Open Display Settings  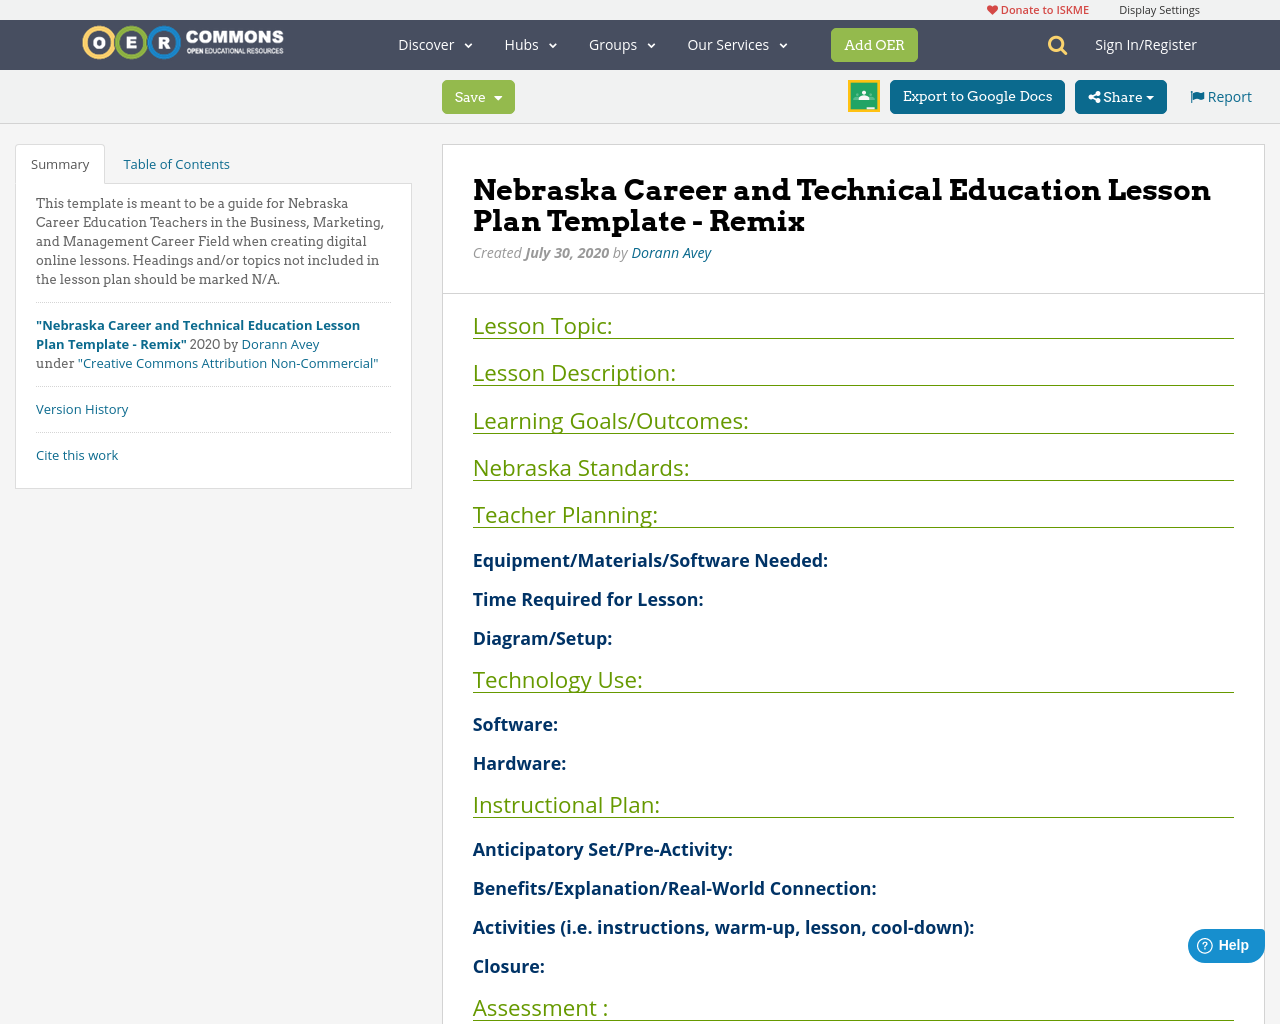click(x=1159, y=8)
